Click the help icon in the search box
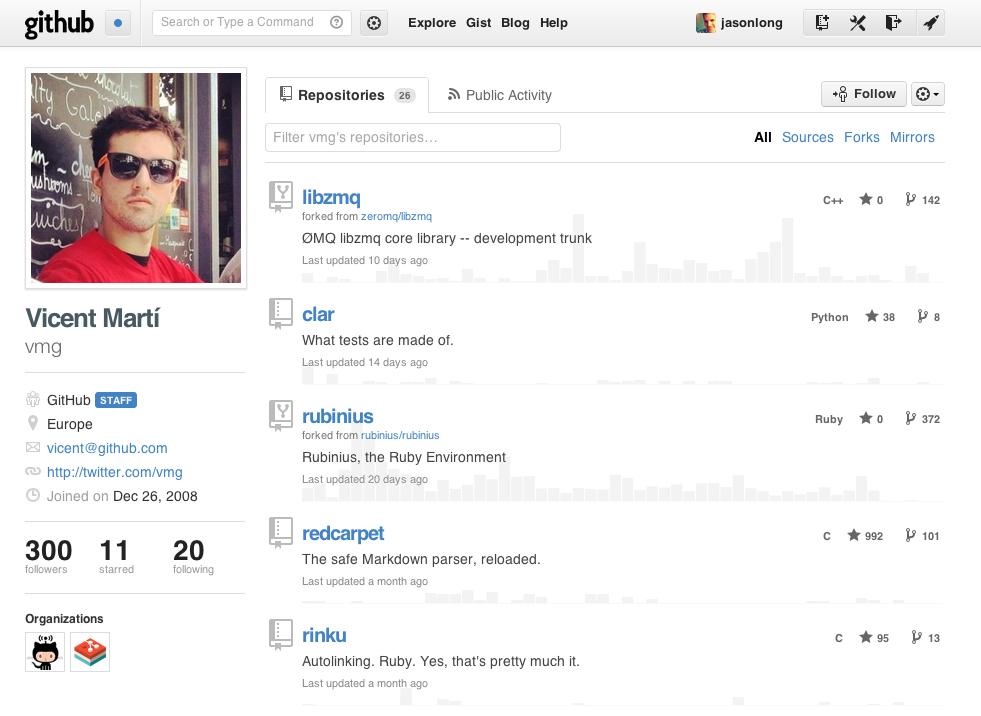 point(336,22)
